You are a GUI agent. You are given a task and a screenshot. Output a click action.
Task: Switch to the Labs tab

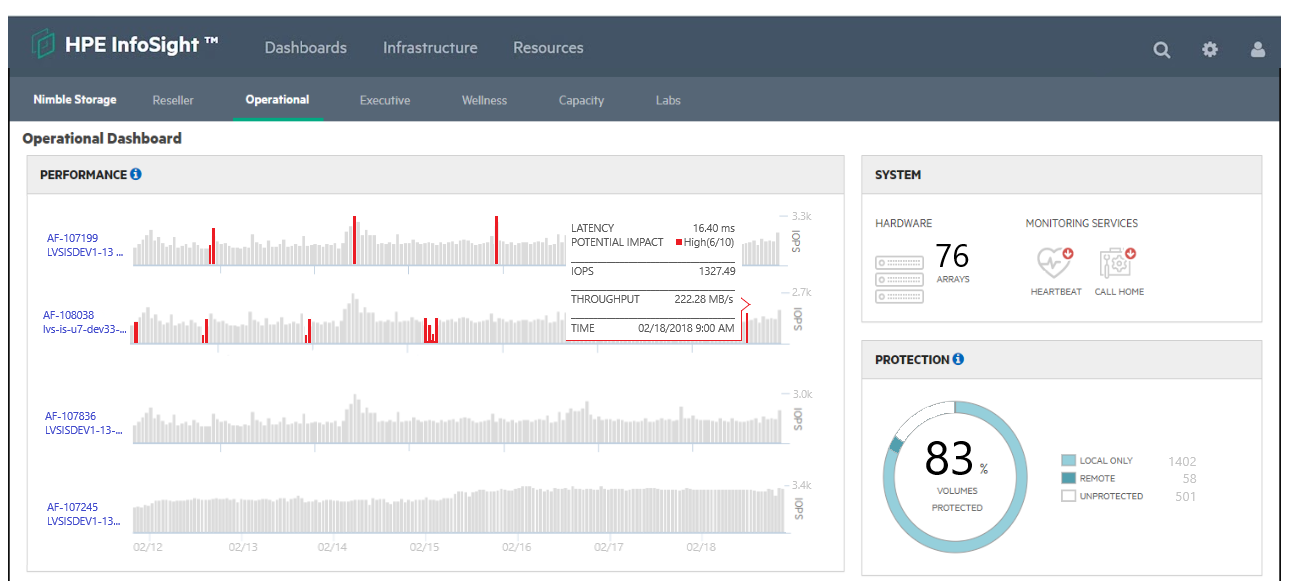coord(668,100)
